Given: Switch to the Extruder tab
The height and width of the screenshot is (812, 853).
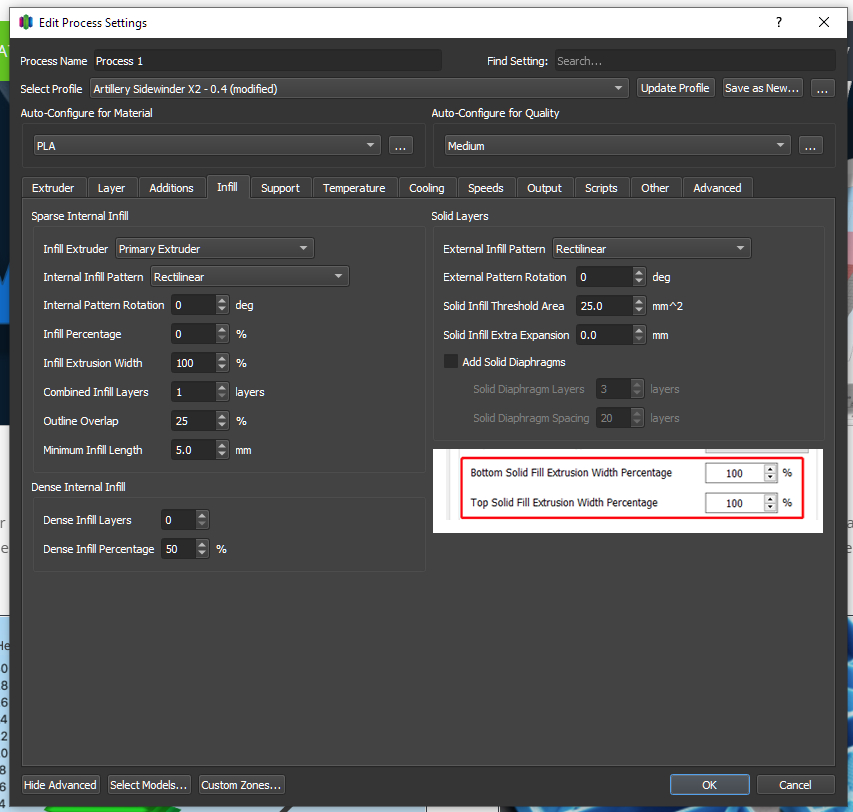Looking at the screenshot, I should pyautogui.click(x=53, y=188).
